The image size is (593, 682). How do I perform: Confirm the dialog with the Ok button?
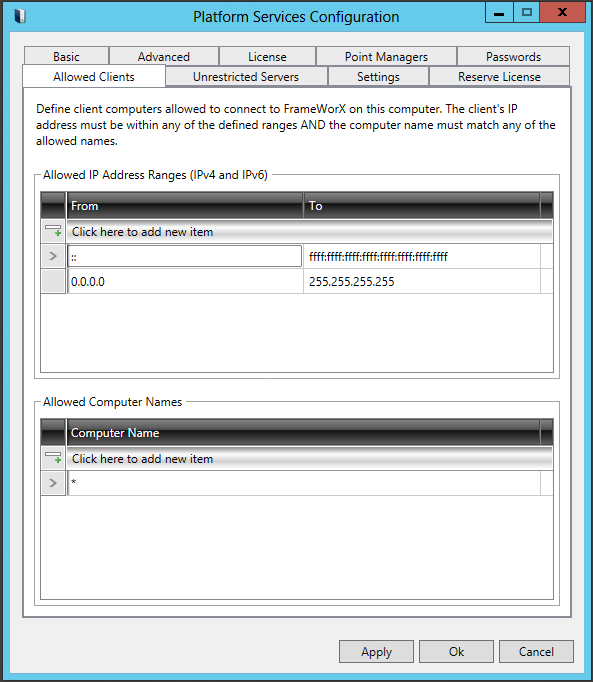456,651
